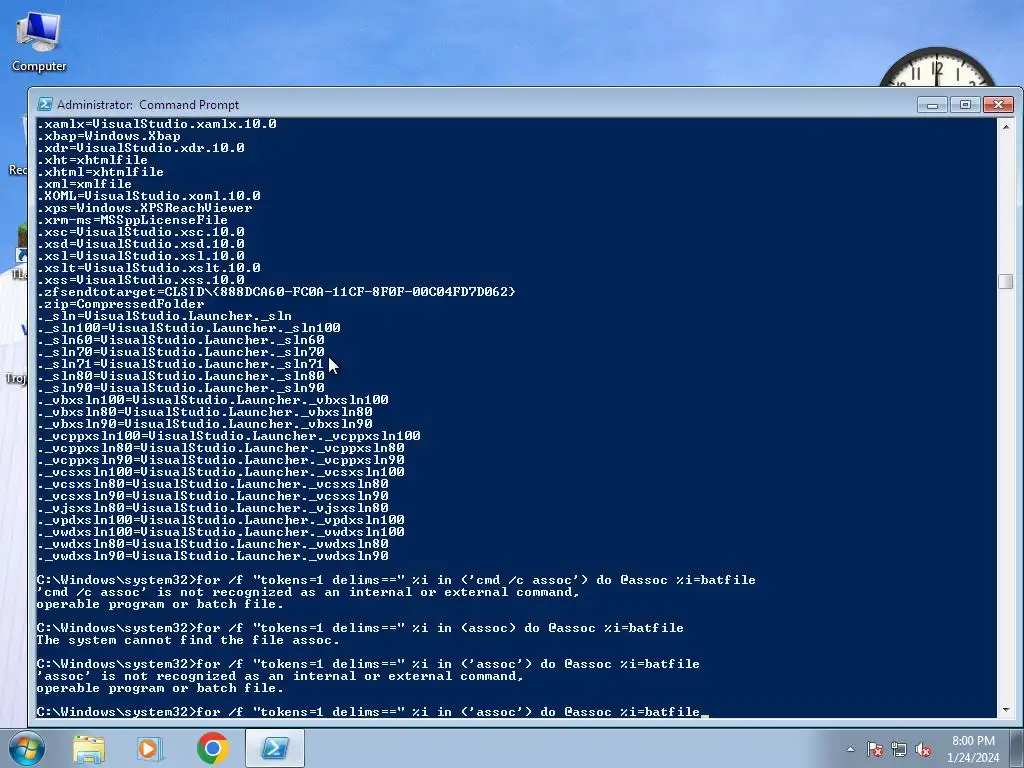Select the PowerShell console taskbar button
The width and height of the screenshot is (1024, 768).
click(274, 748)
